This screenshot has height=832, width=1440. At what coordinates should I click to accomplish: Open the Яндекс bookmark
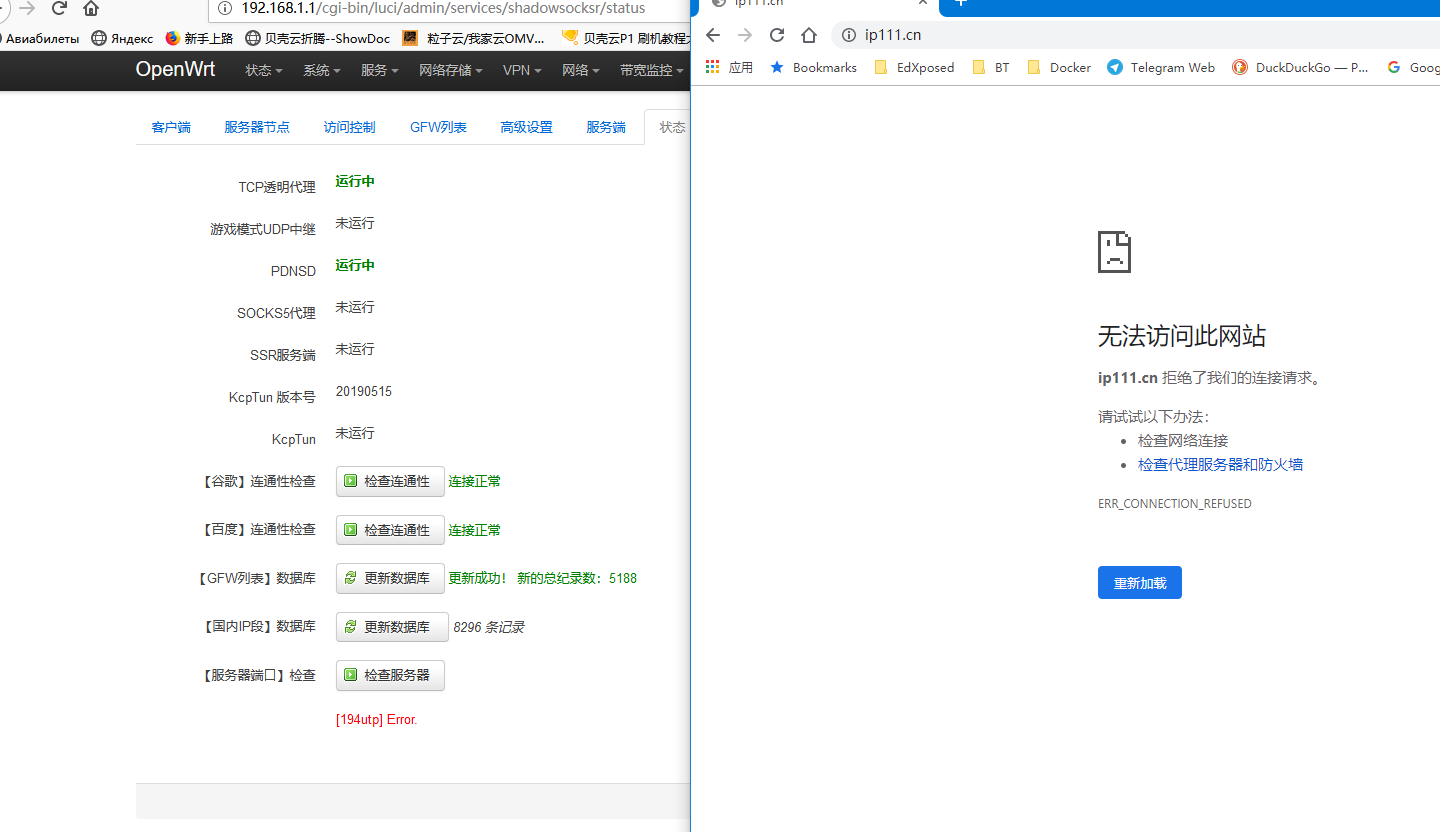click(x=122, y=38)
